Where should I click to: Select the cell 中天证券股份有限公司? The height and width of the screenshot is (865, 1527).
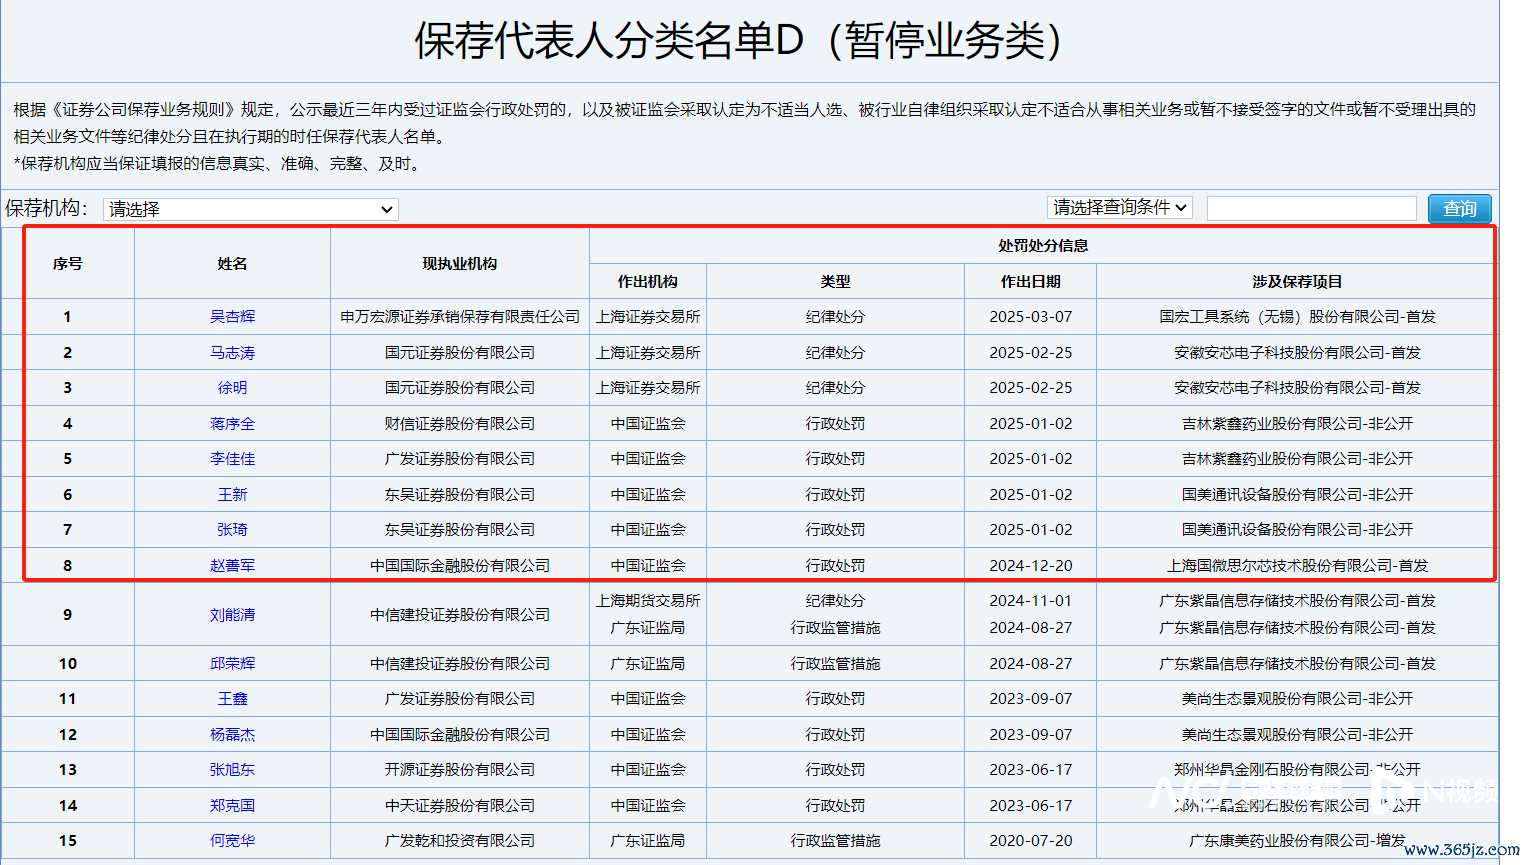point(460,805)
